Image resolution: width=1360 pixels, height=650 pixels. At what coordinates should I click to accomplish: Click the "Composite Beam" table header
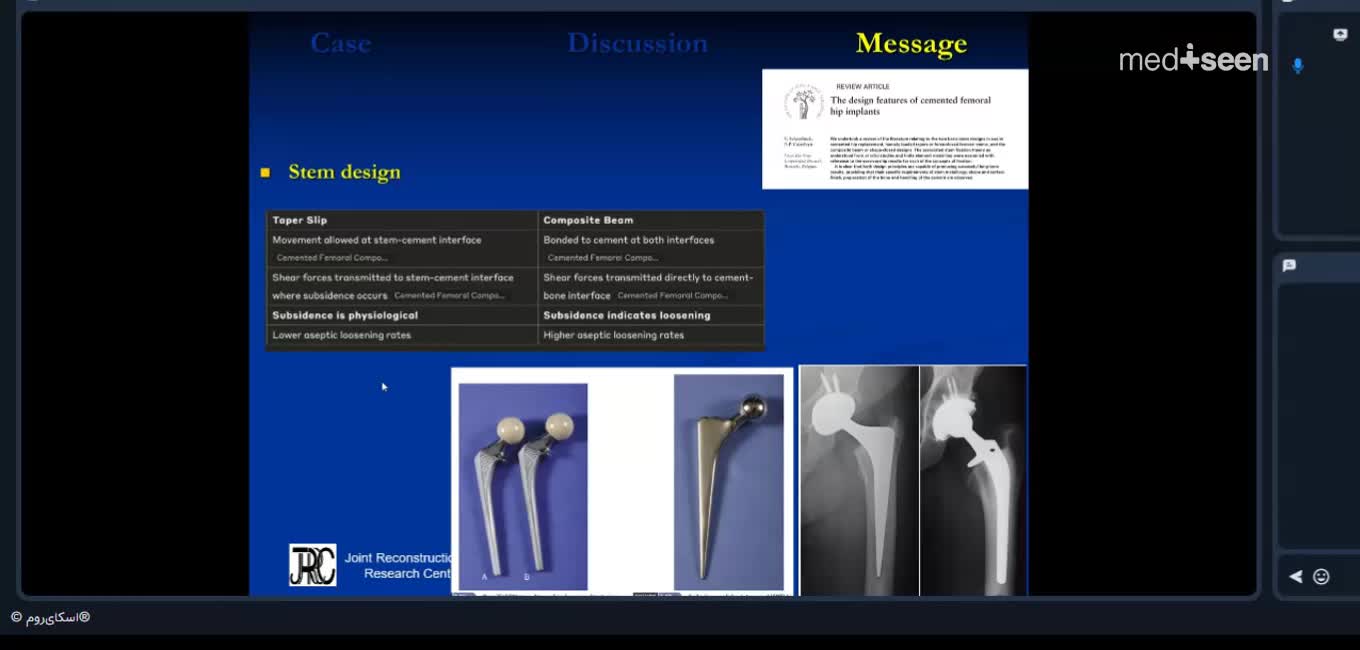coord(588,220)
